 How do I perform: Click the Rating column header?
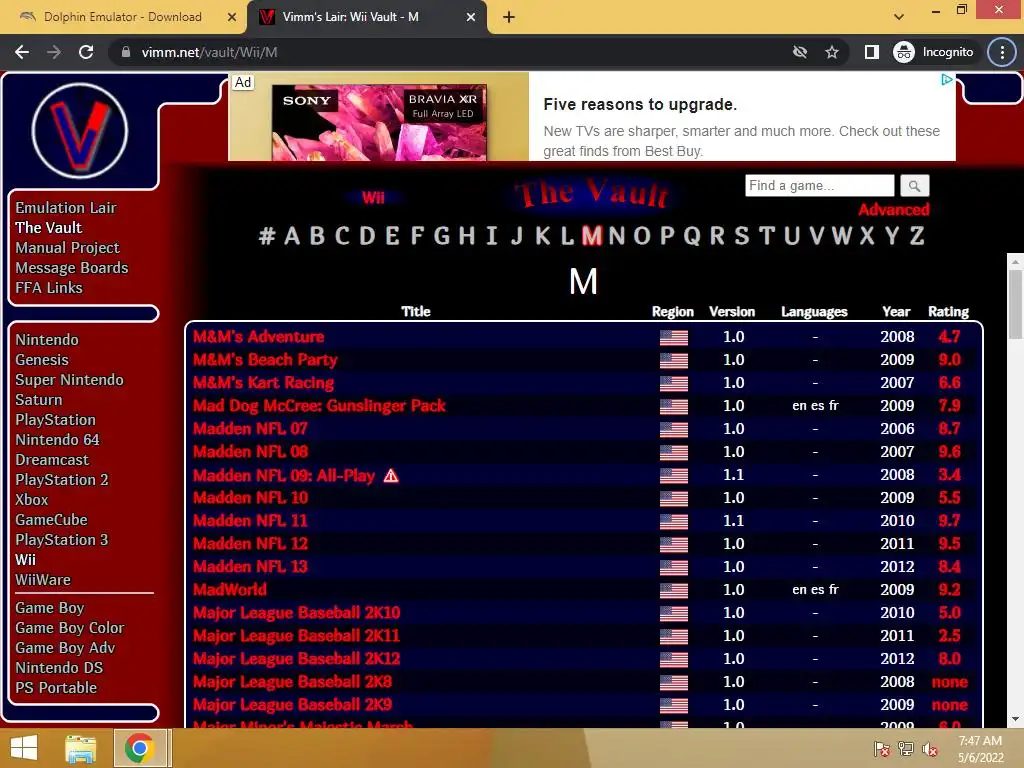948,312
